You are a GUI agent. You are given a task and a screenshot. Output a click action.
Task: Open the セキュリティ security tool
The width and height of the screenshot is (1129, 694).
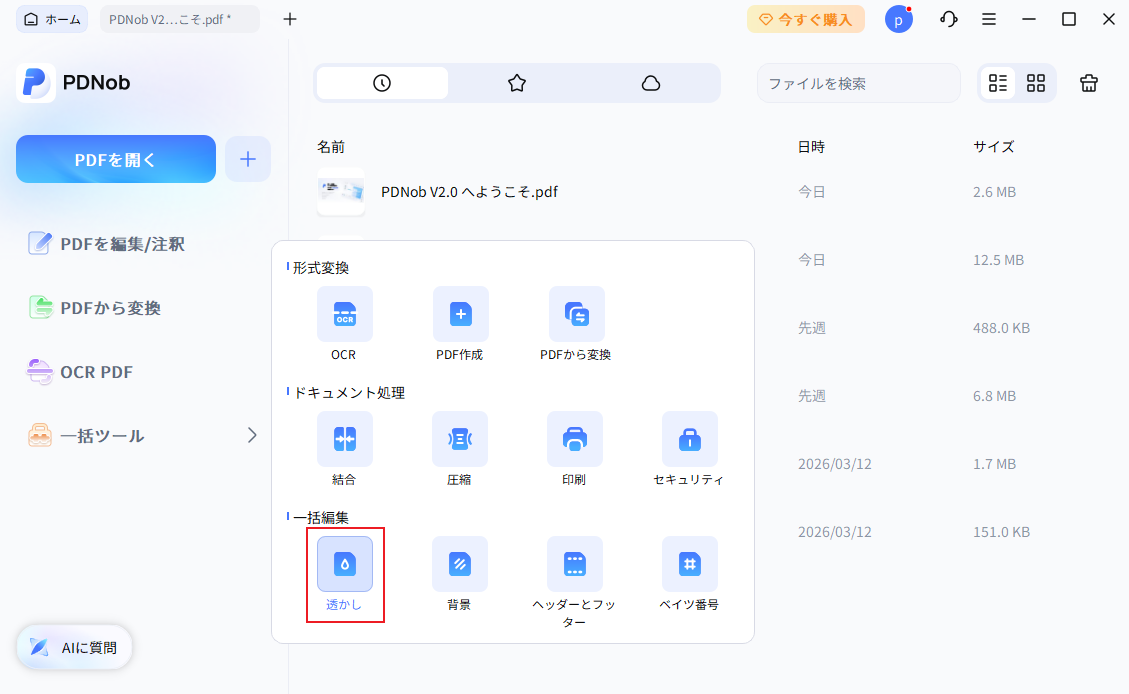(x=690, y=439)
